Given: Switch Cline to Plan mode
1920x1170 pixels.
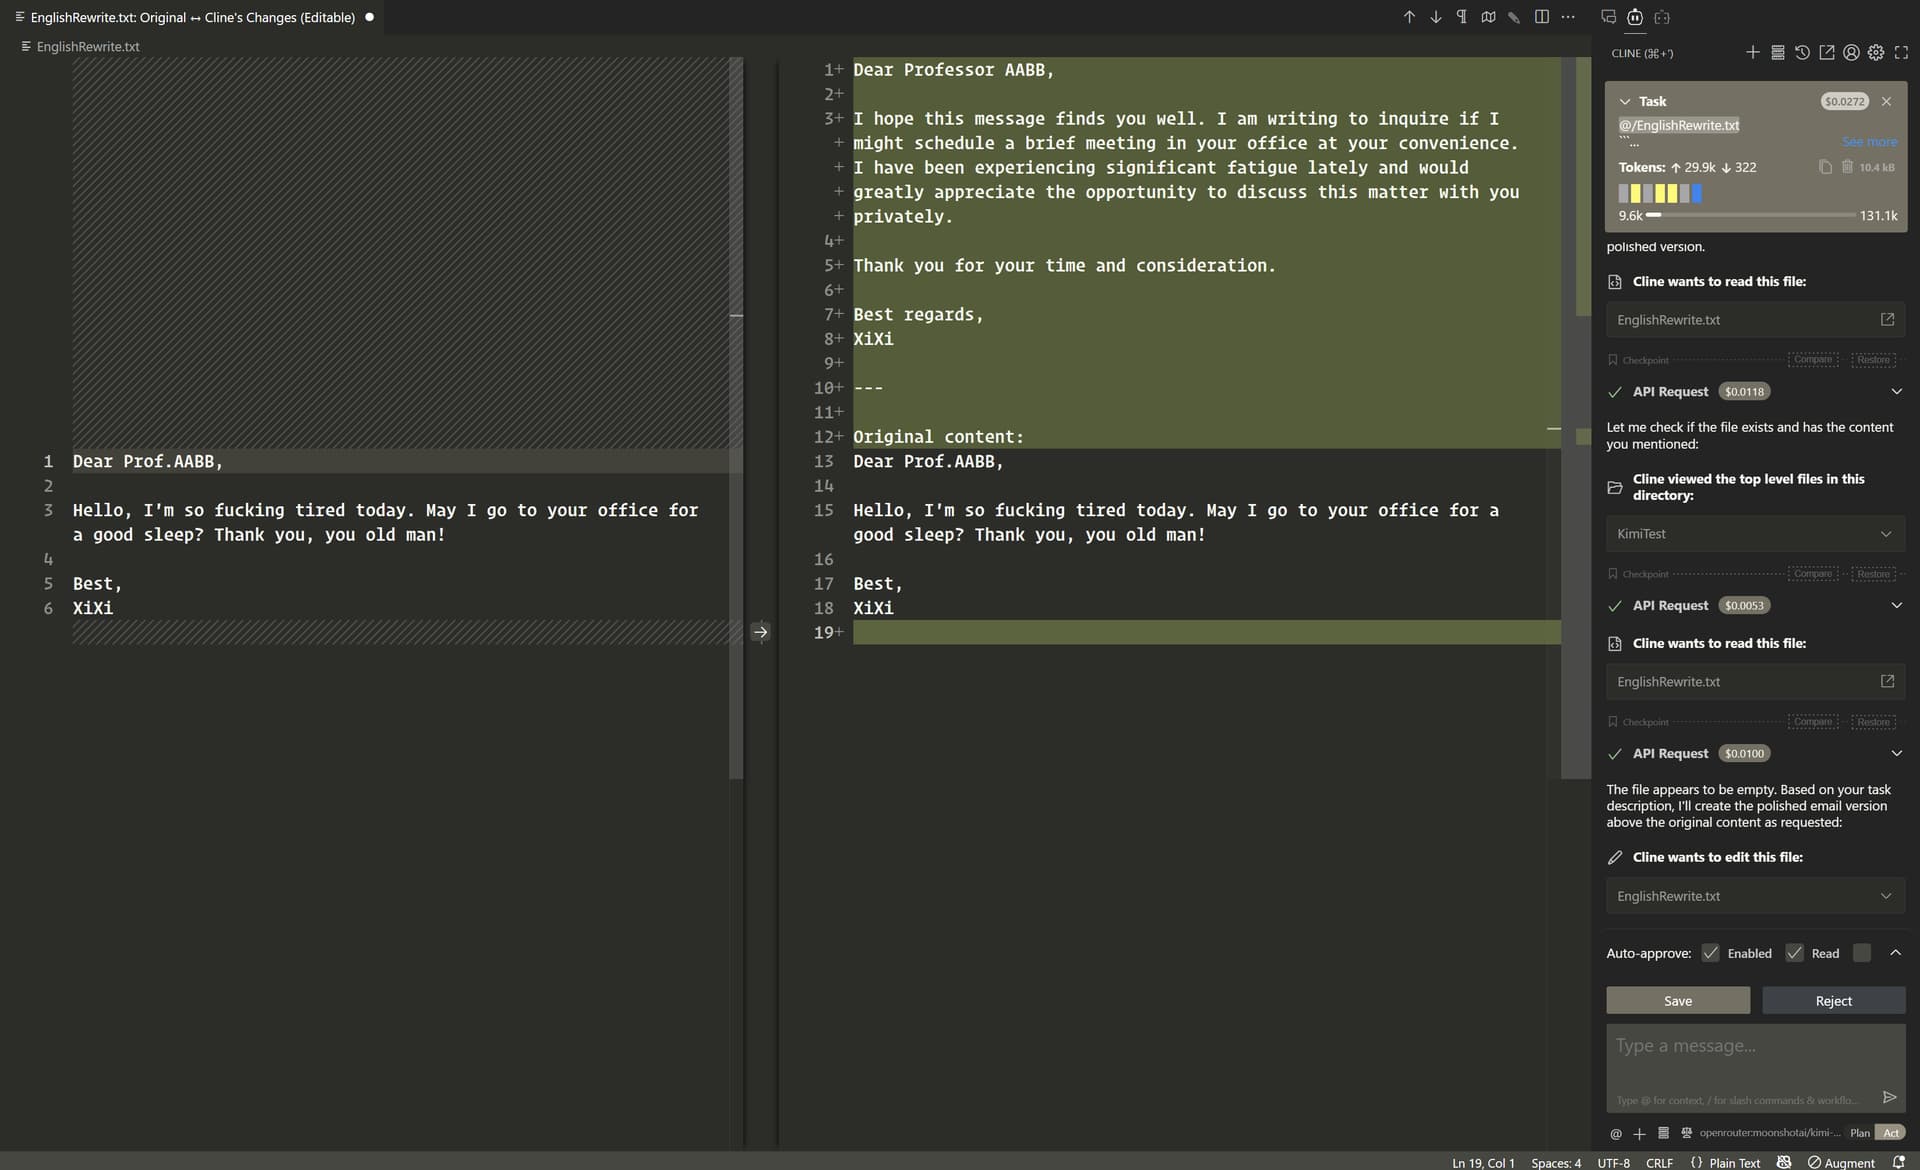Looking at the screenshot, I should (1859, 1133).
